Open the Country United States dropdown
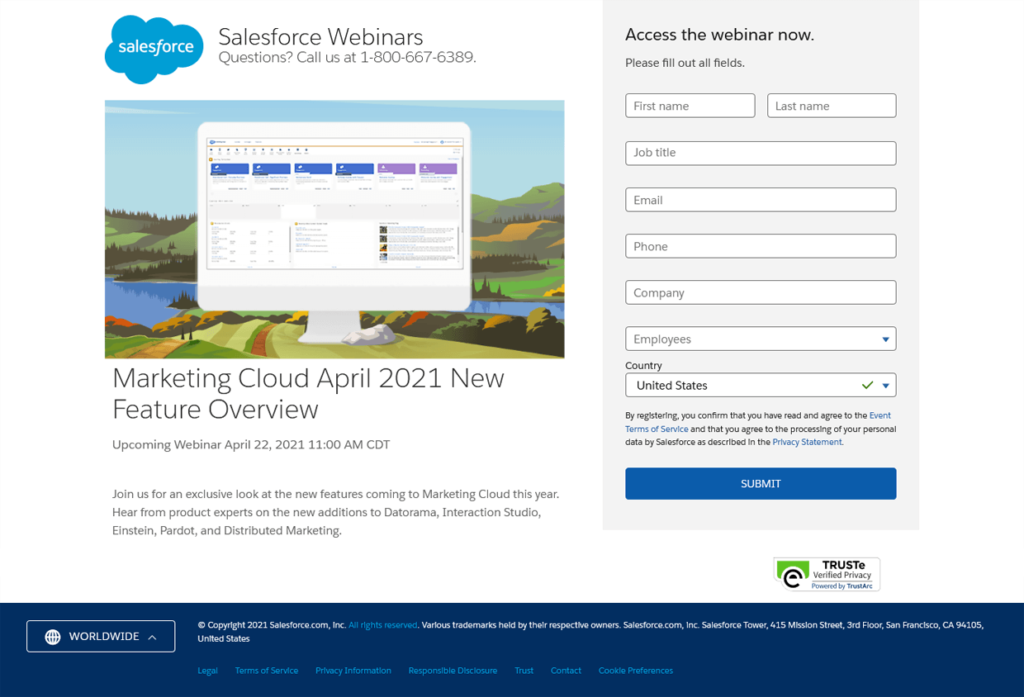Screen dimensions: 1024x697 click(x=760, y=385)
